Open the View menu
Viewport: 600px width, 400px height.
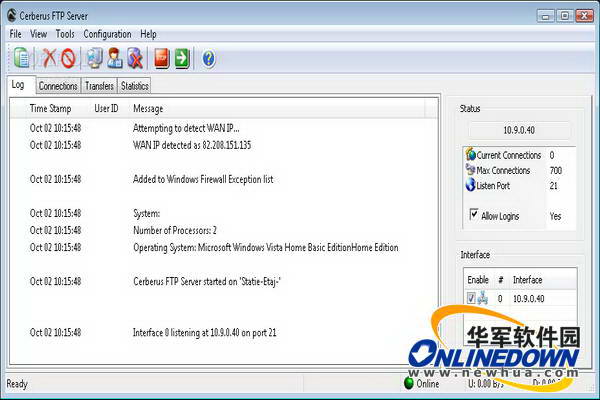point(38,34)
